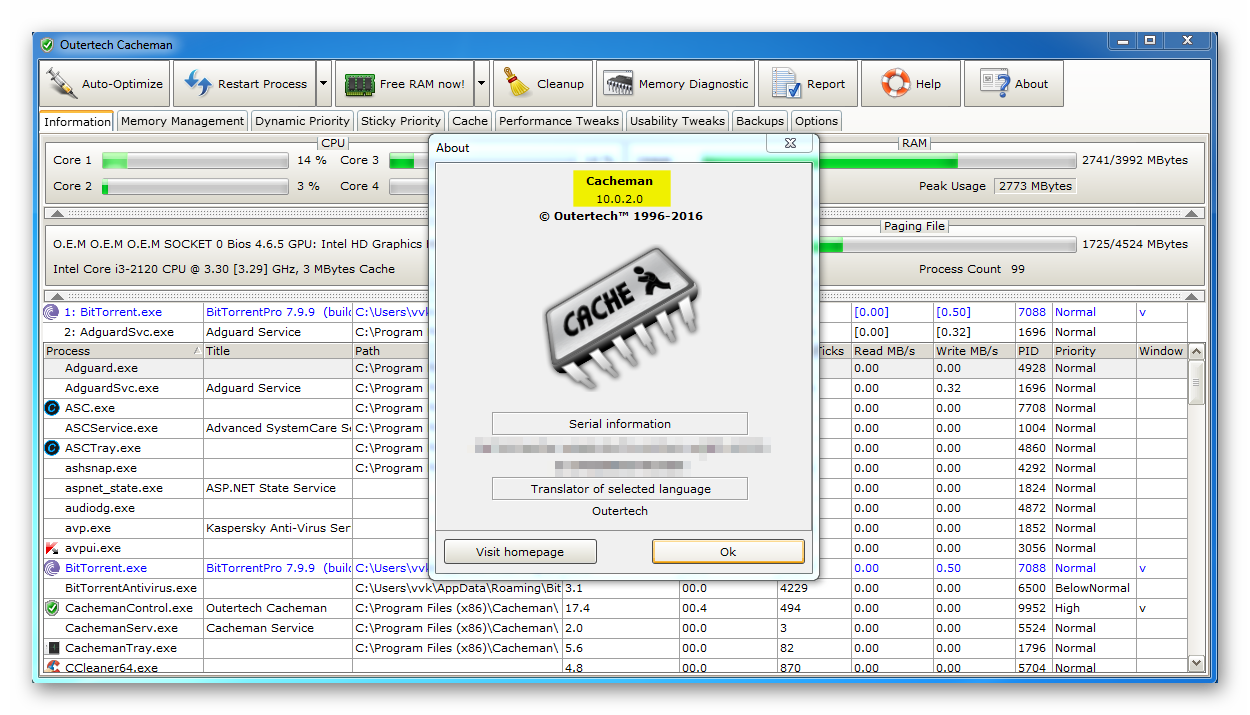This screenshot has height=715, width=1250.
Task: Select the BitTorrentAntivirus.exe process
Action: 615,588
